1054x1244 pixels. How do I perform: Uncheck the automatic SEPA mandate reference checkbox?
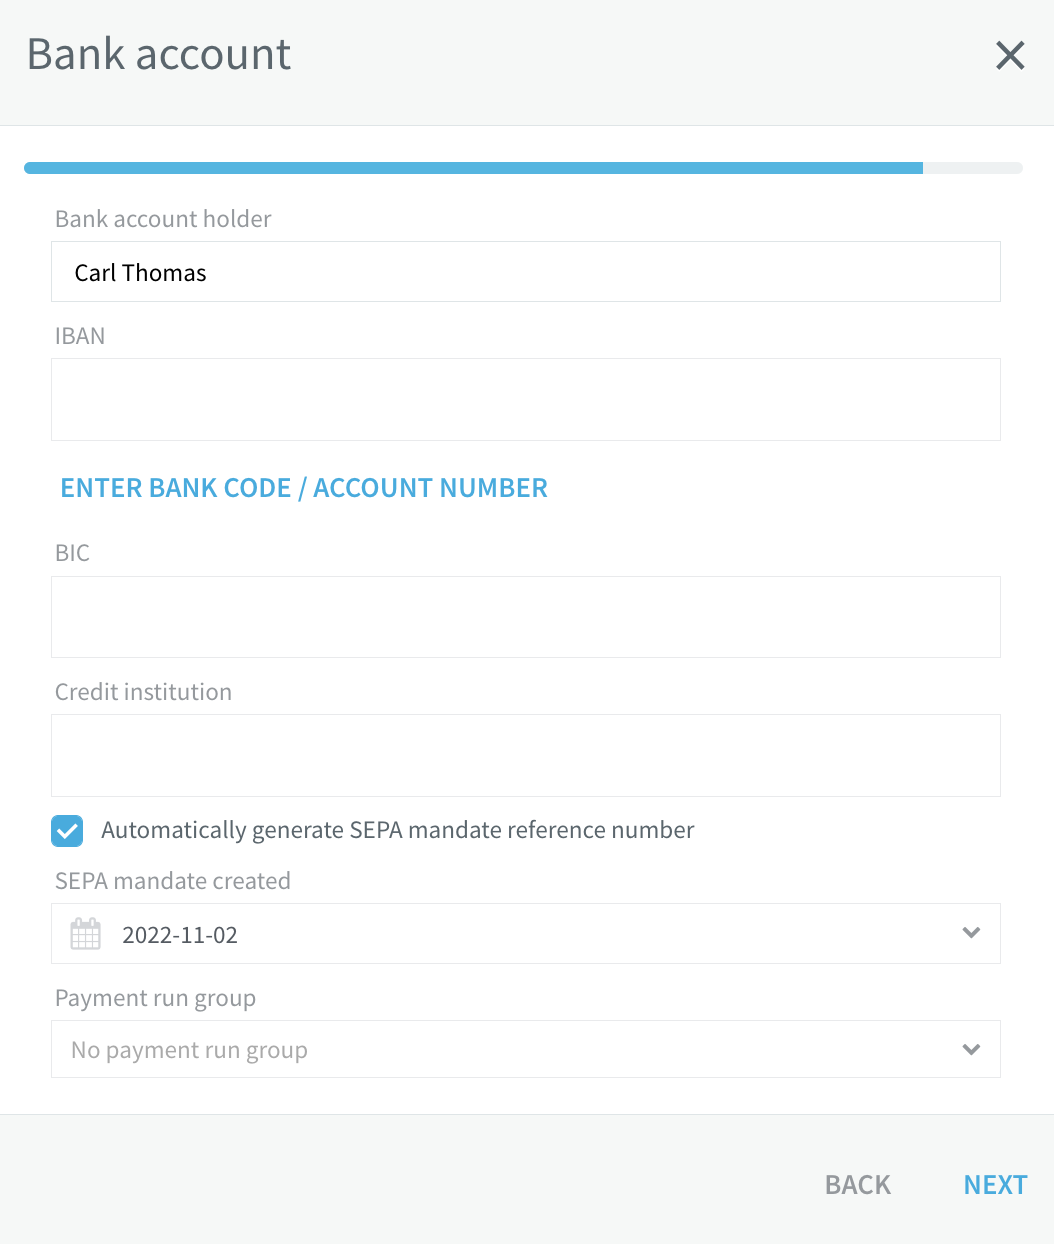click(67, 830)
